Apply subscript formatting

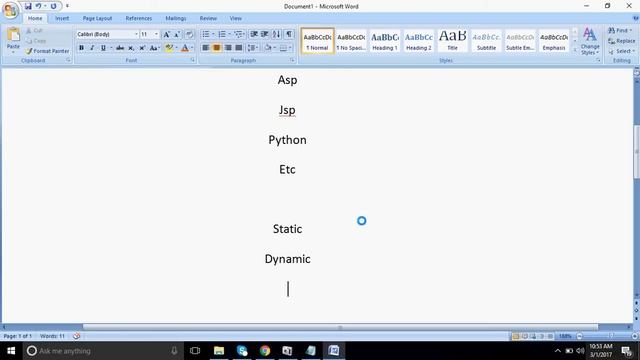click(131, 48)
